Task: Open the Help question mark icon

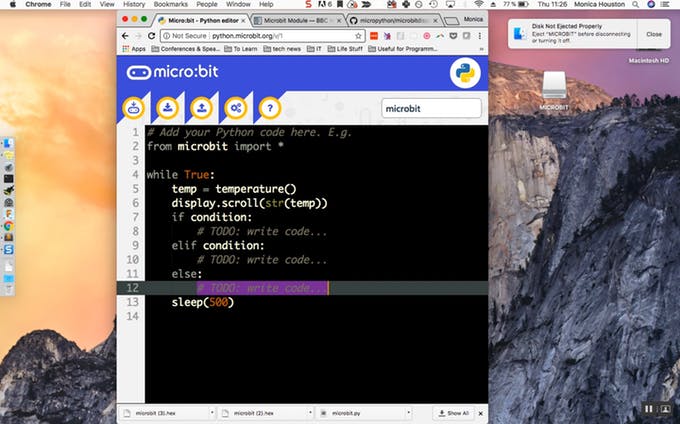Action: pos(270,108)
